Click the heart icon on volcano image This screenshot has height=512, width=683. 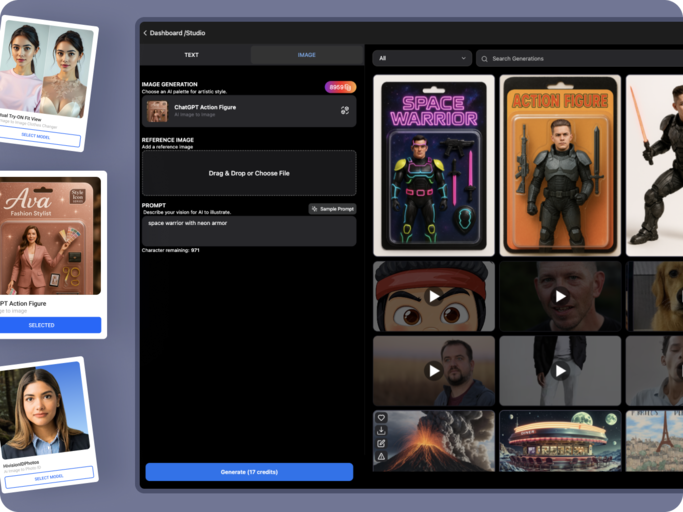pos(381,418)
